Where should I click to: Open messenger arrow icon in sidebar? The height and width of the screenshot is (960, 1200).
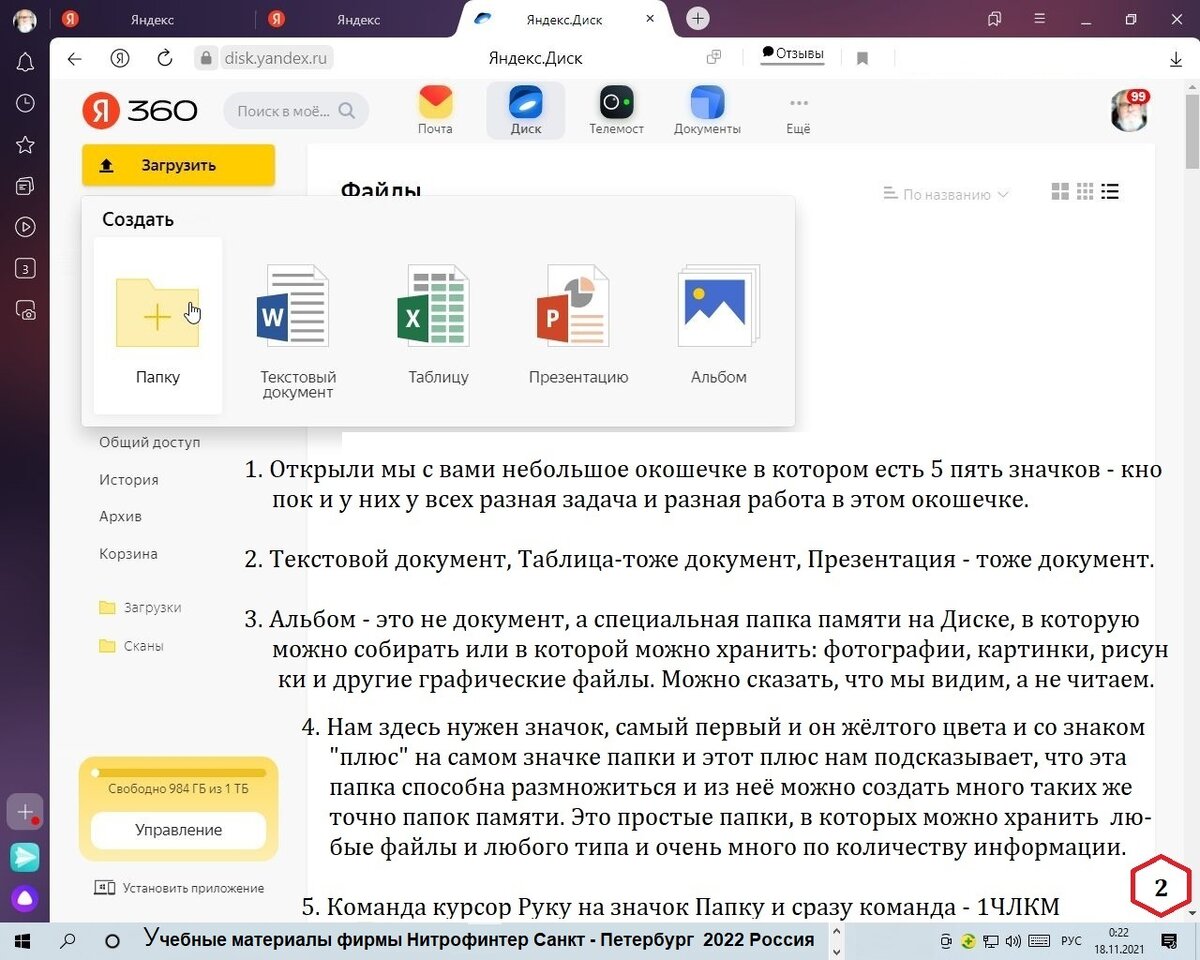(x=25, y=856)
